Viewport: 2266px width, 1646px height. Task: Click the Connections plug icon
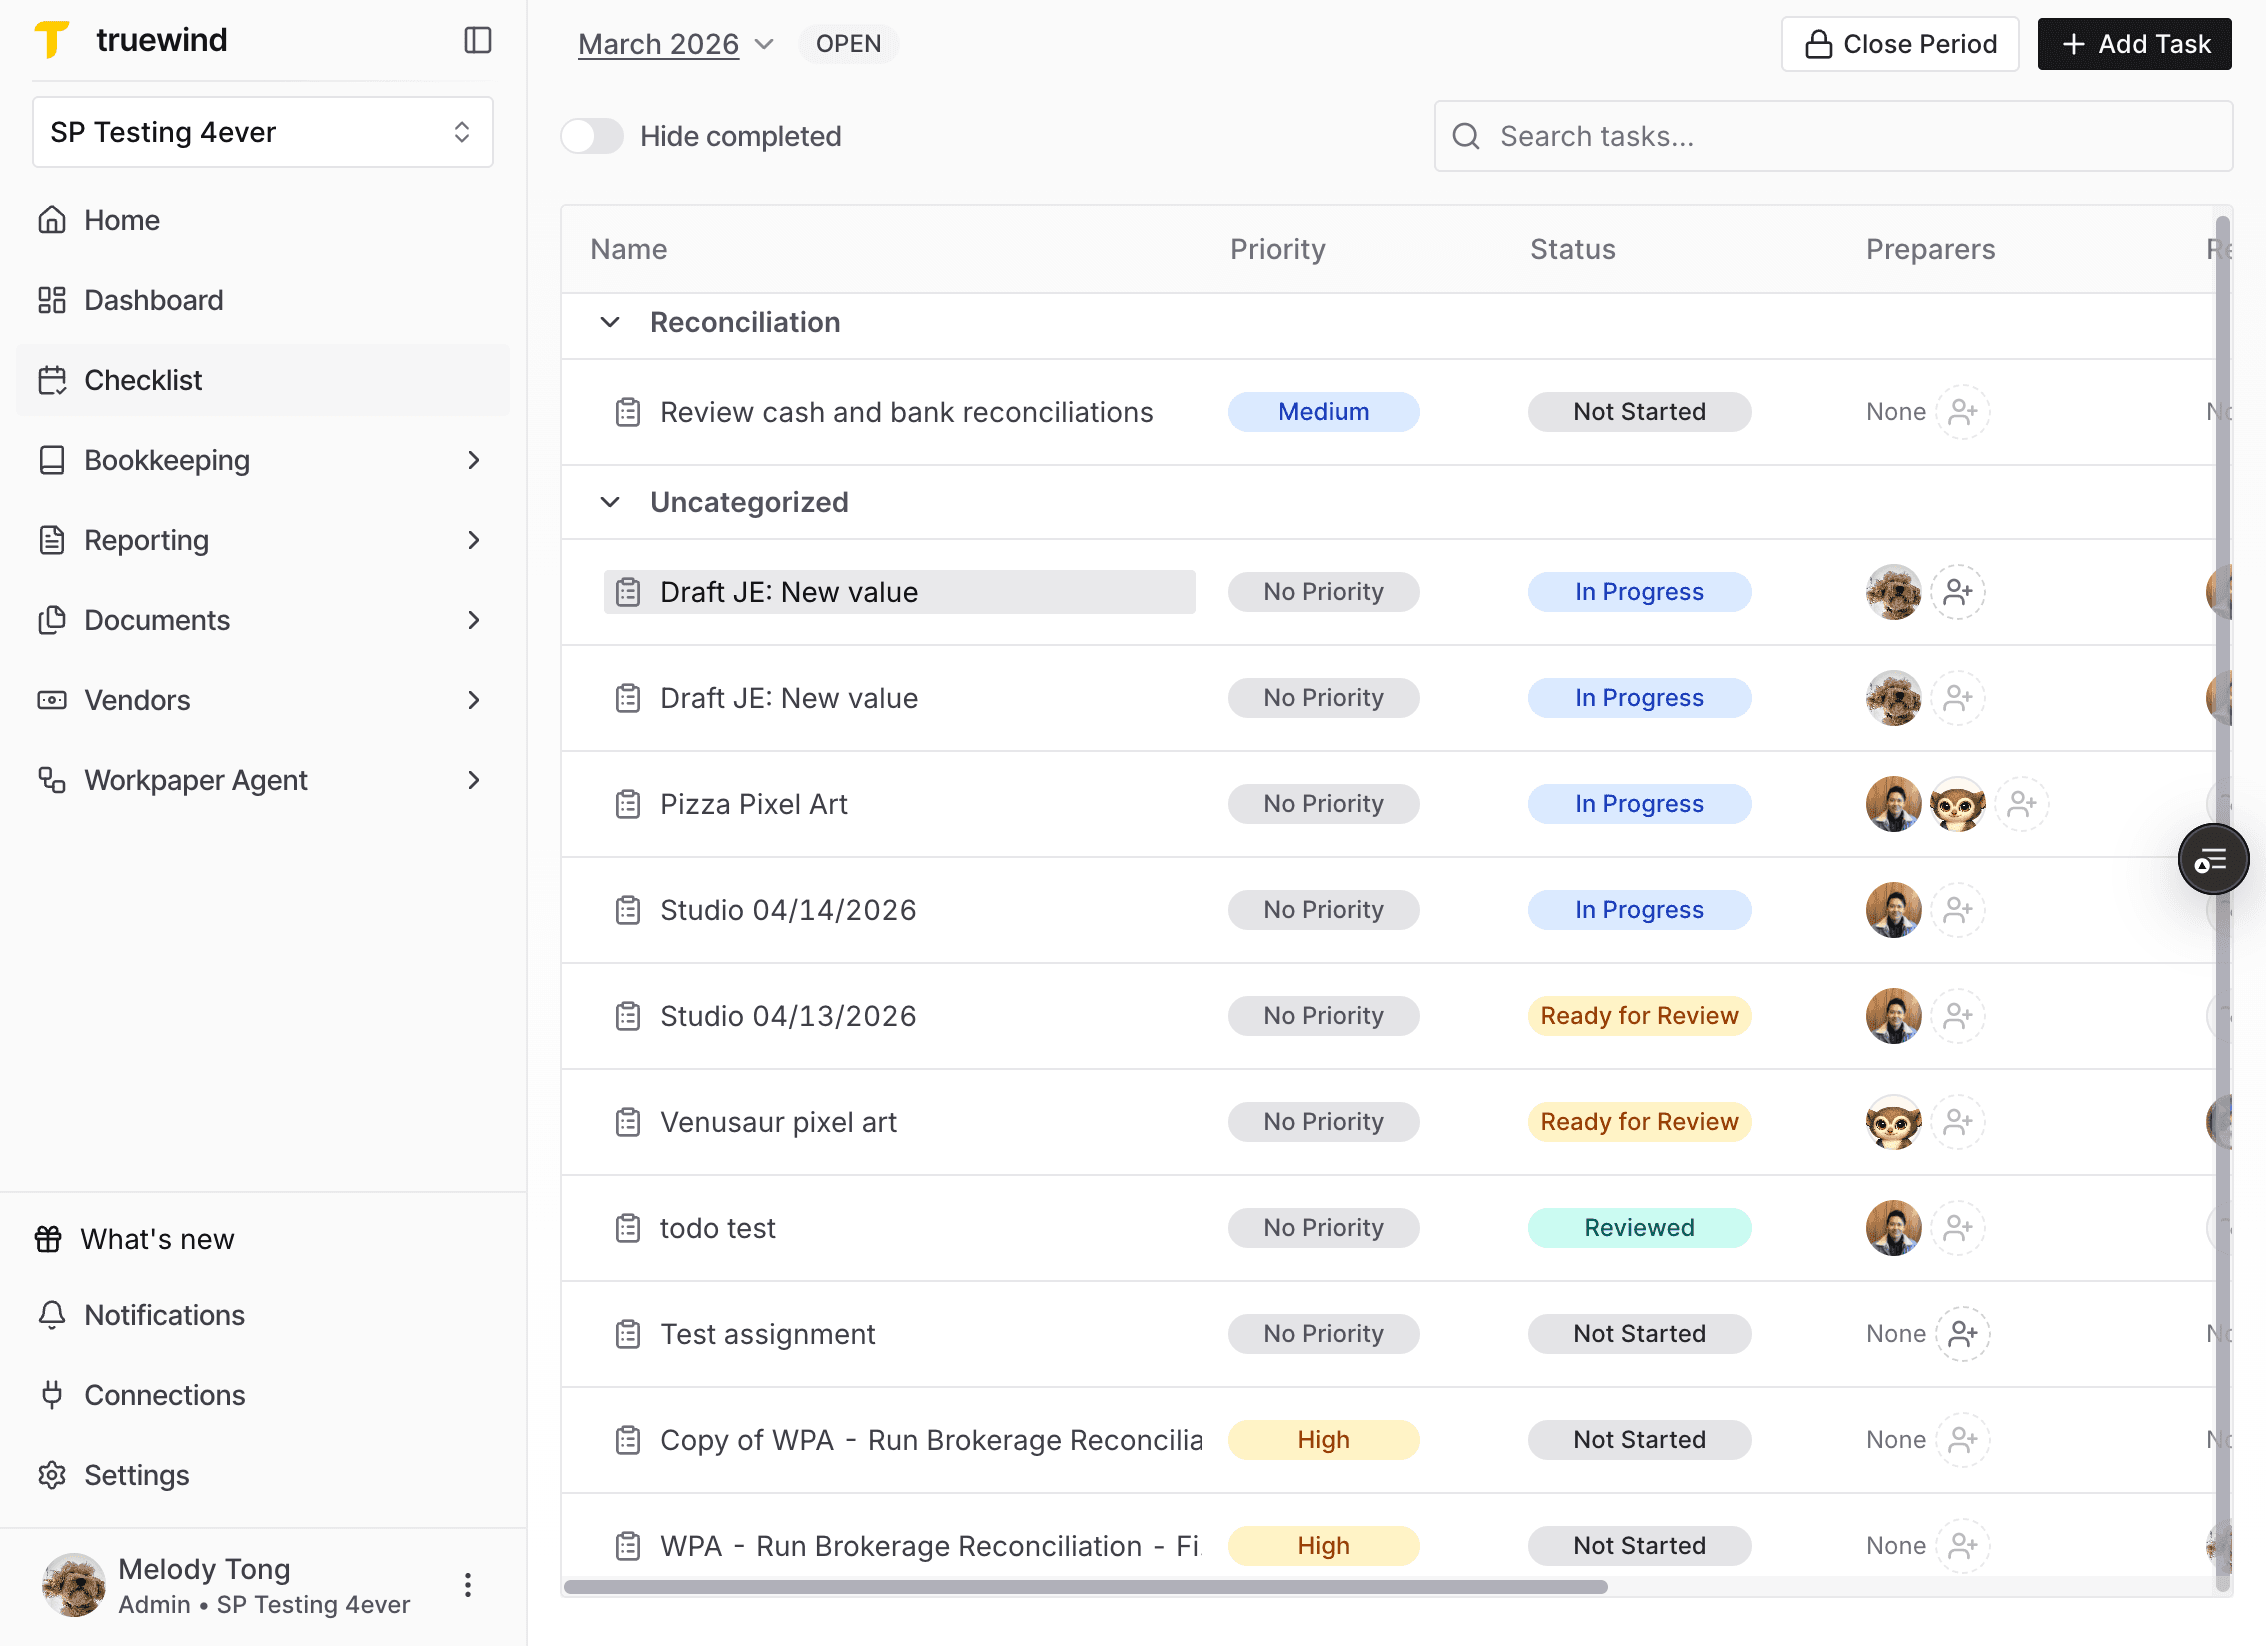coord(52,1395)
